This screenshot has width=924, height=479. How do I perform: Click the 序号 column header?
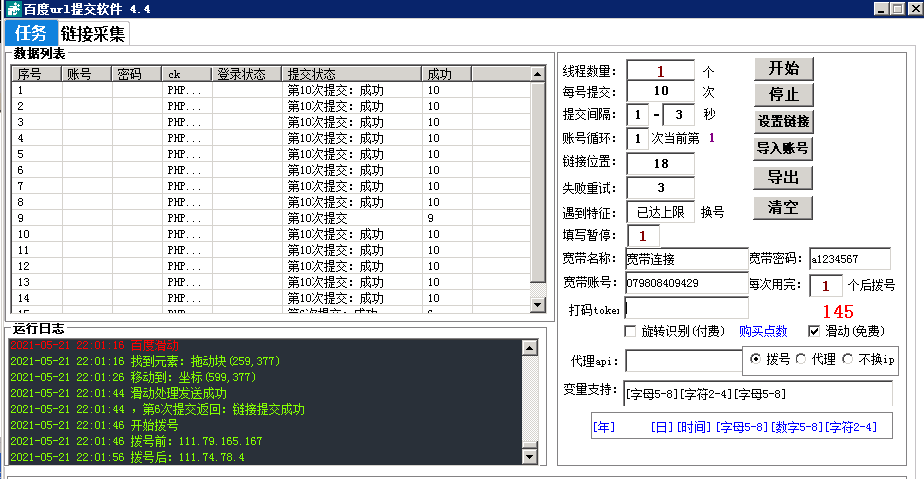pos(37,74)
